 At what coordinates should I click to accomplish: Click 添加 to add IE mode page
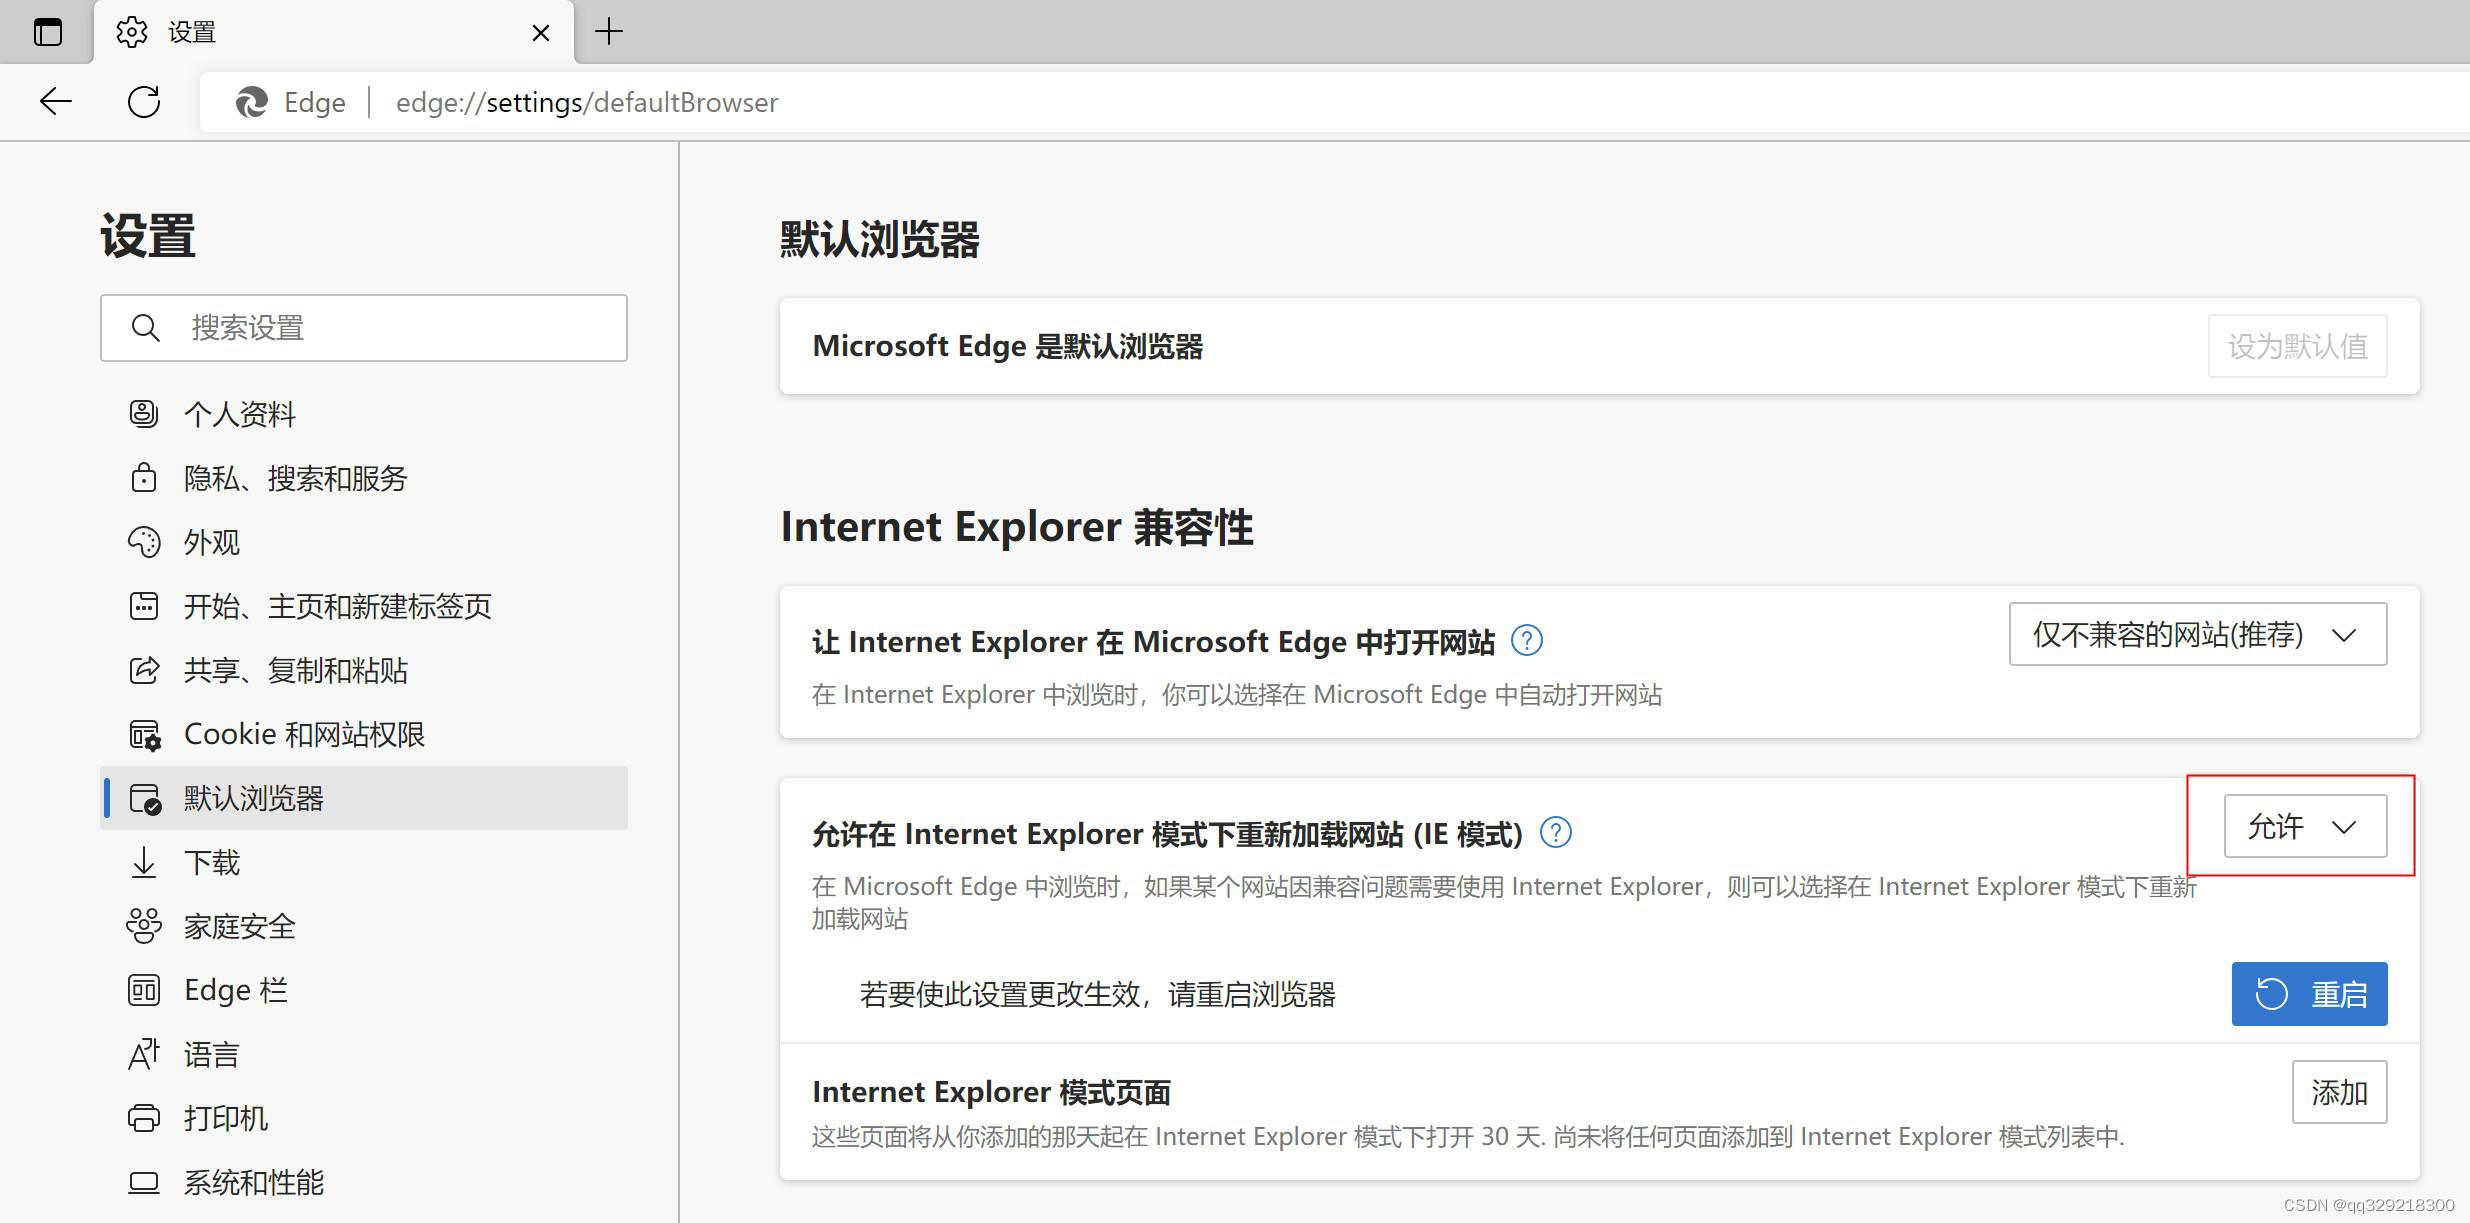coord(2338,1092)
